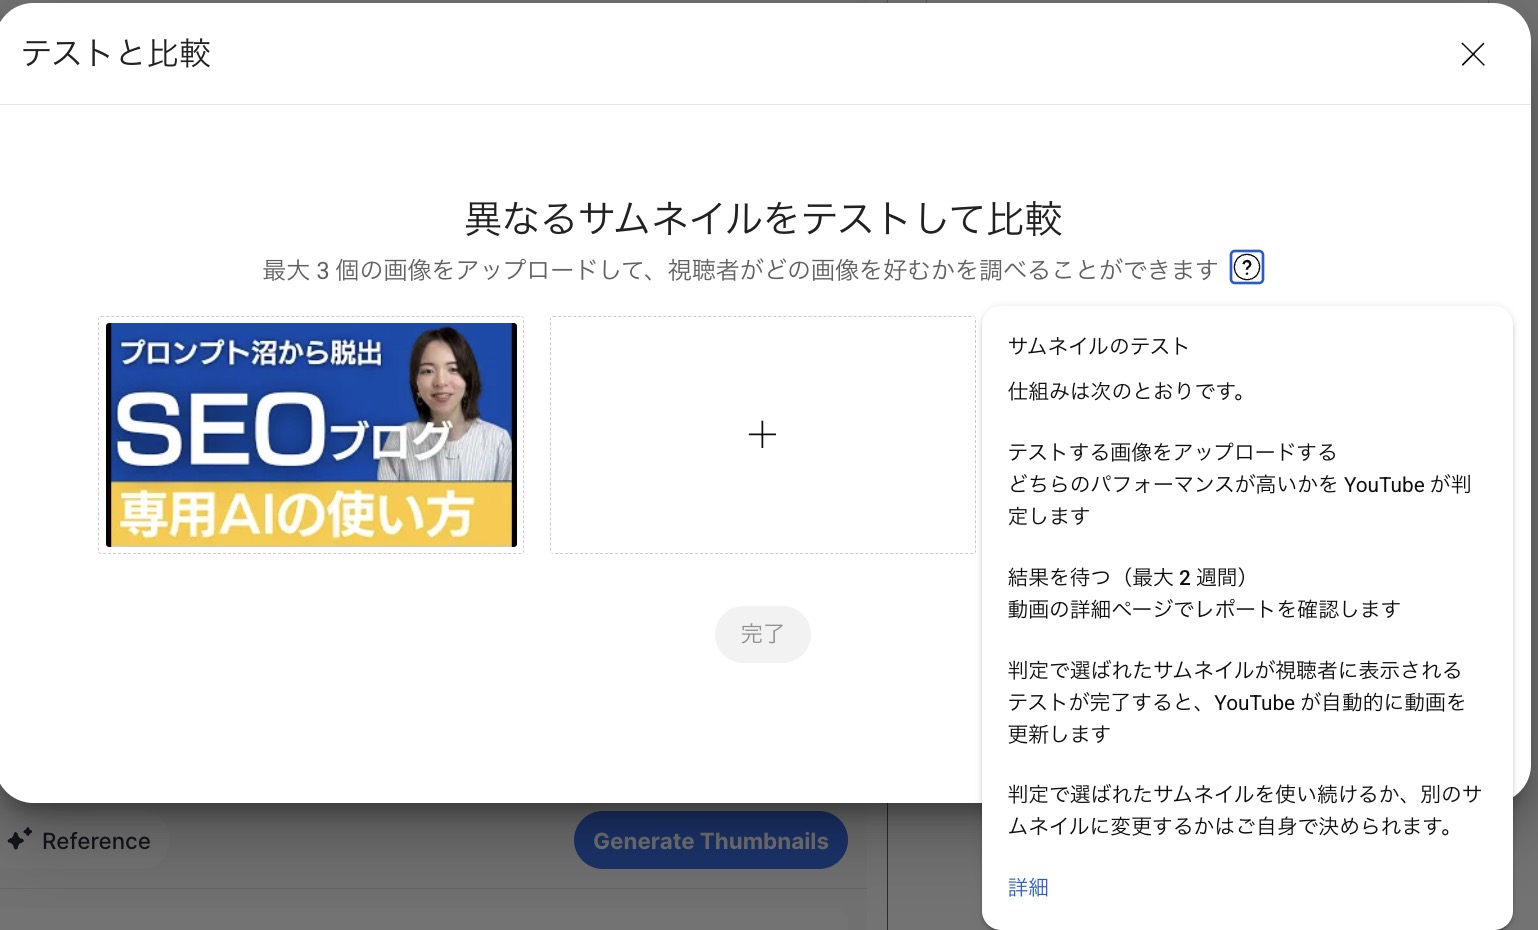Click the text テストする画像をアップロードする

pyautogui.click(x=1172, y=452)
